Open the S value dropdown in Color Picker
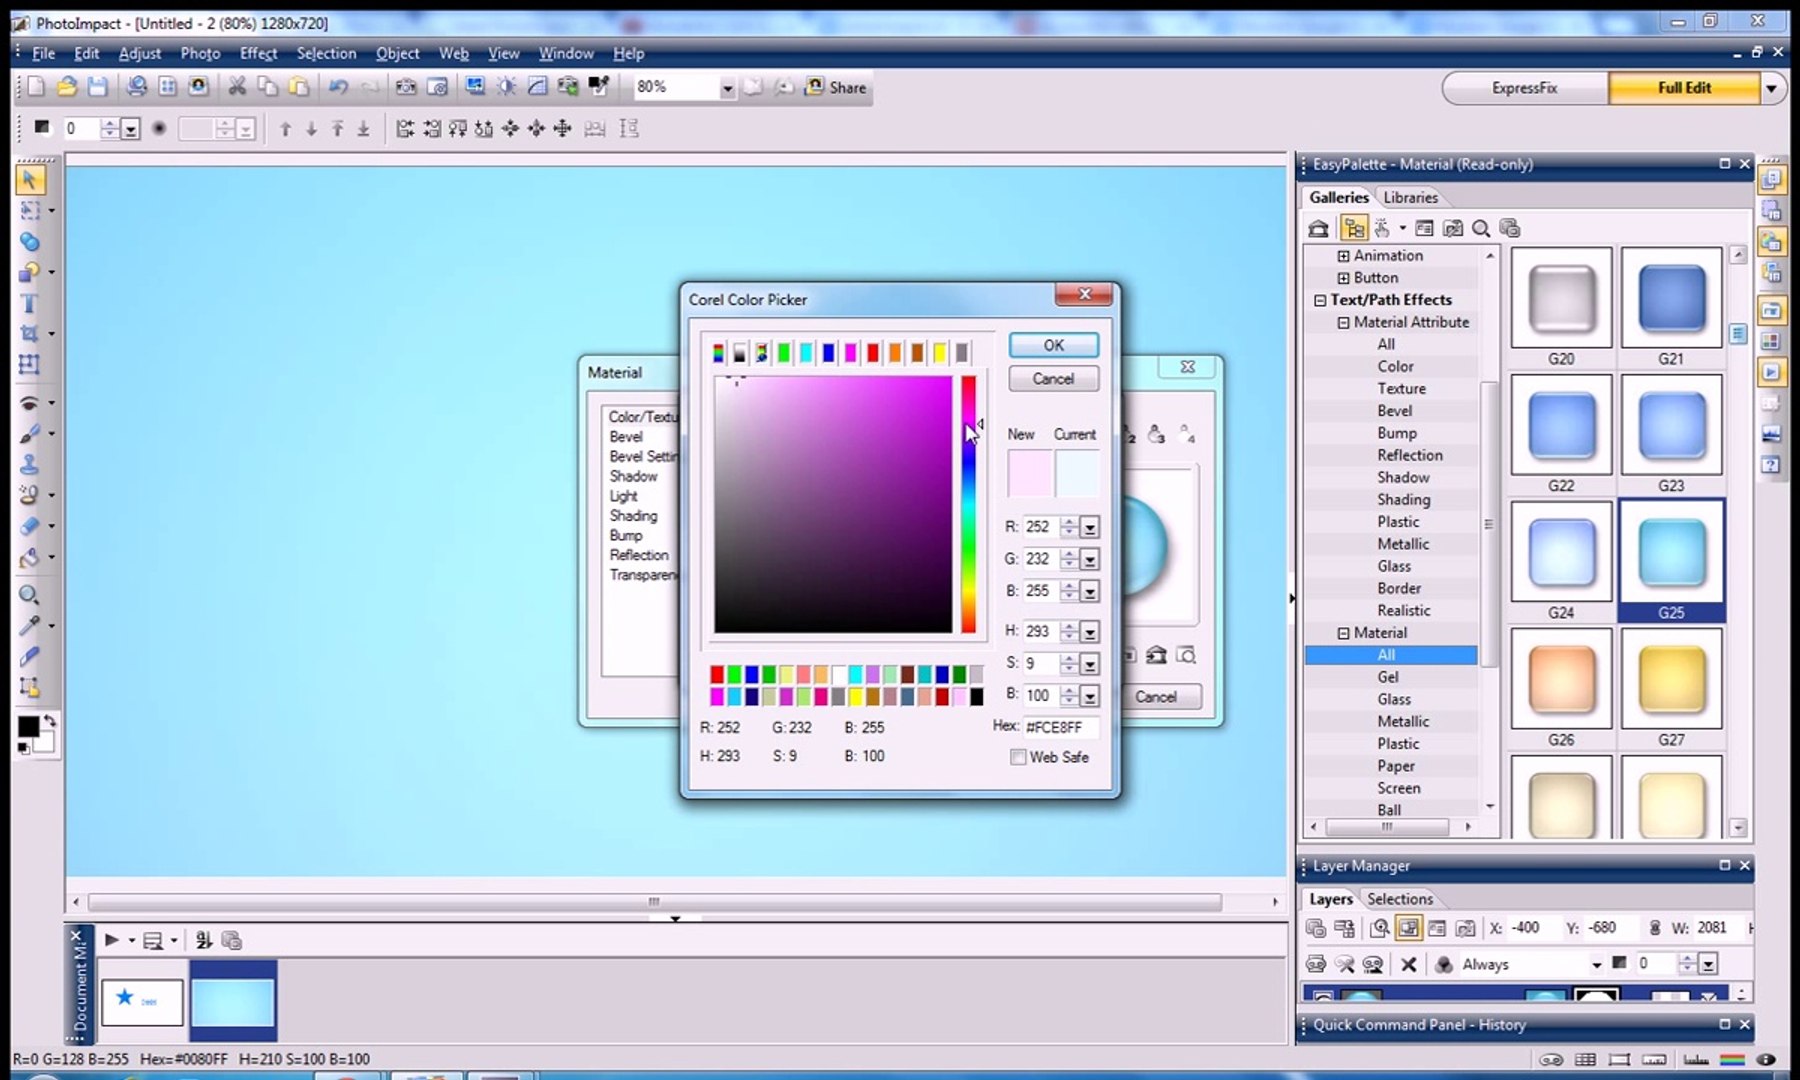Viewport: 1800px width, 1080px height. (1090, 665)
